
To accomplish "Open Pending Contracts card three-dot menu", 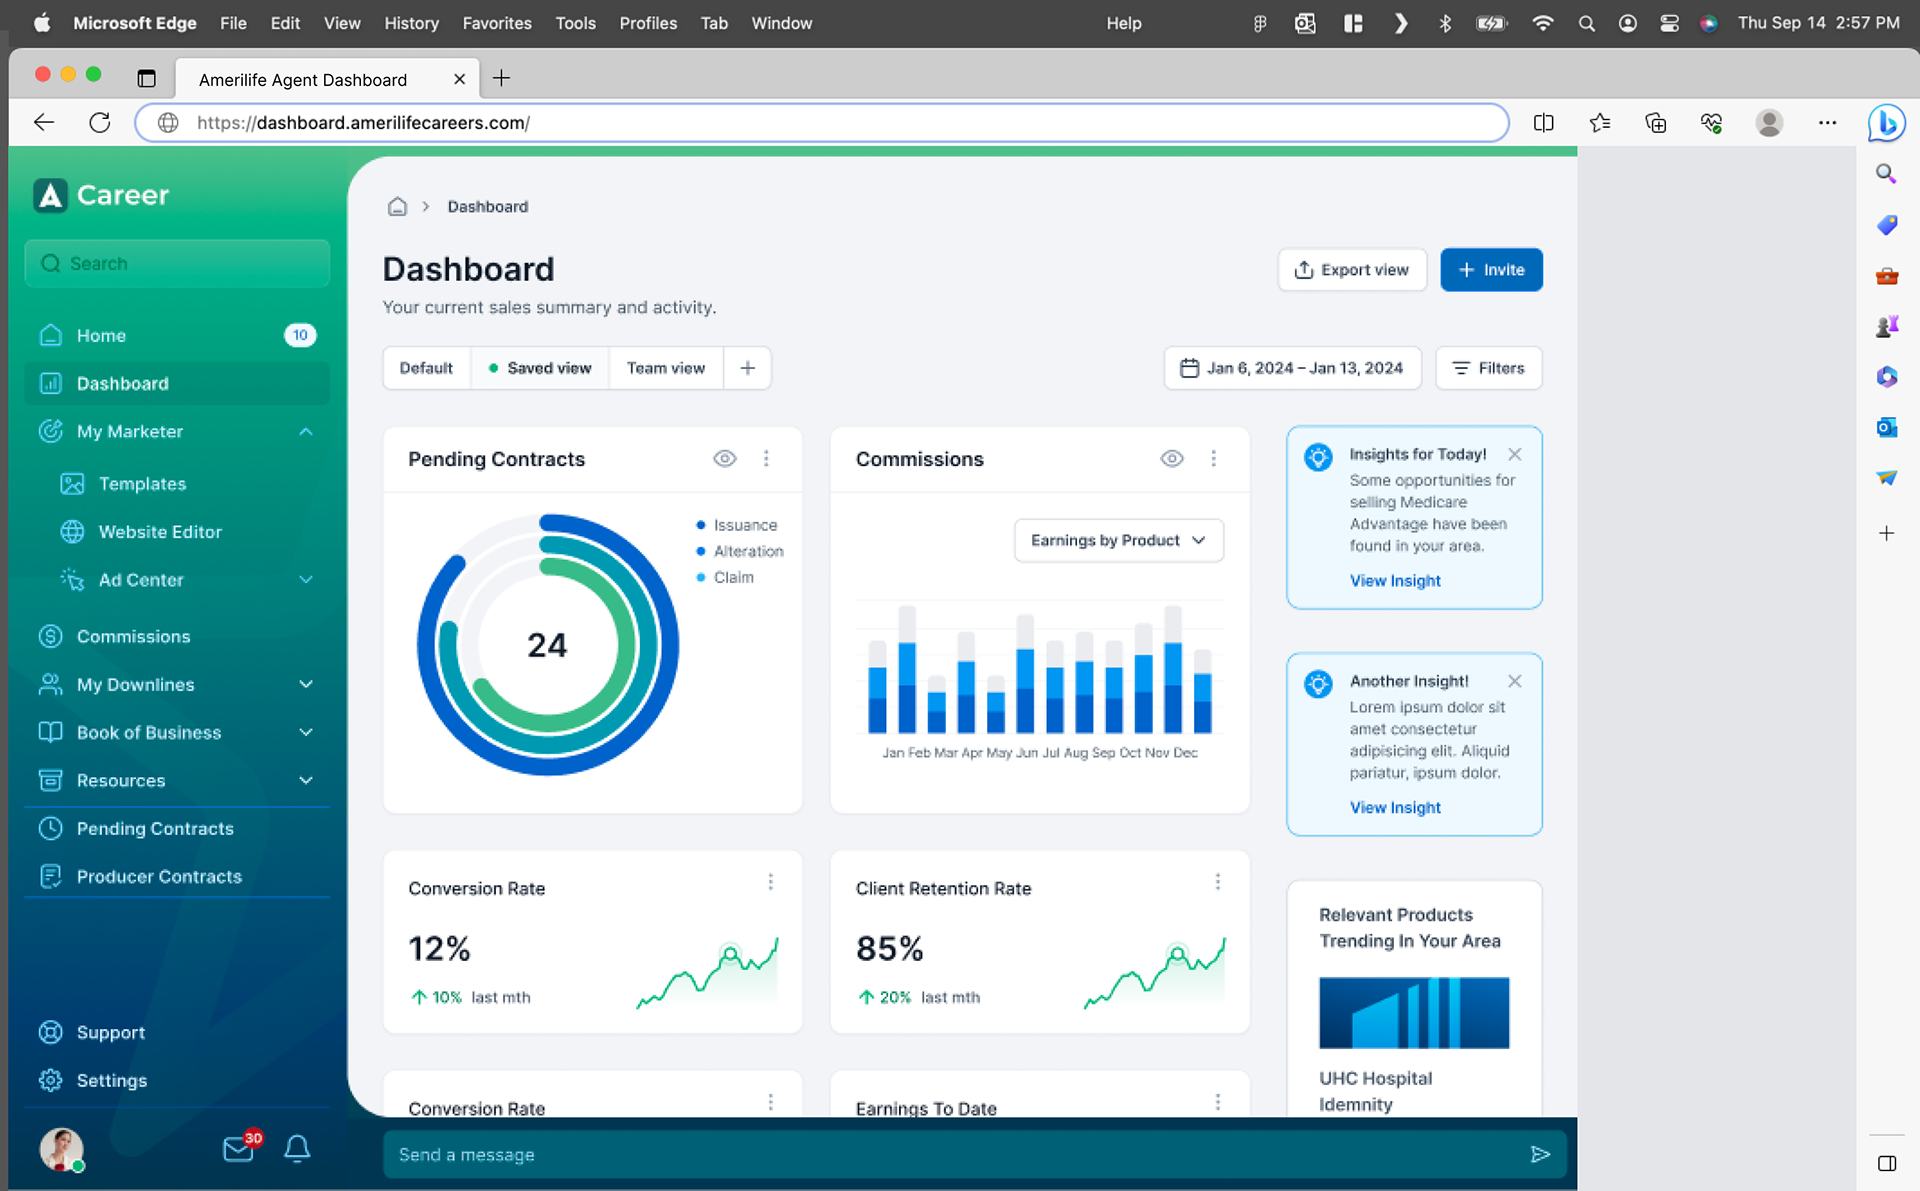I will tap(766, 458).
